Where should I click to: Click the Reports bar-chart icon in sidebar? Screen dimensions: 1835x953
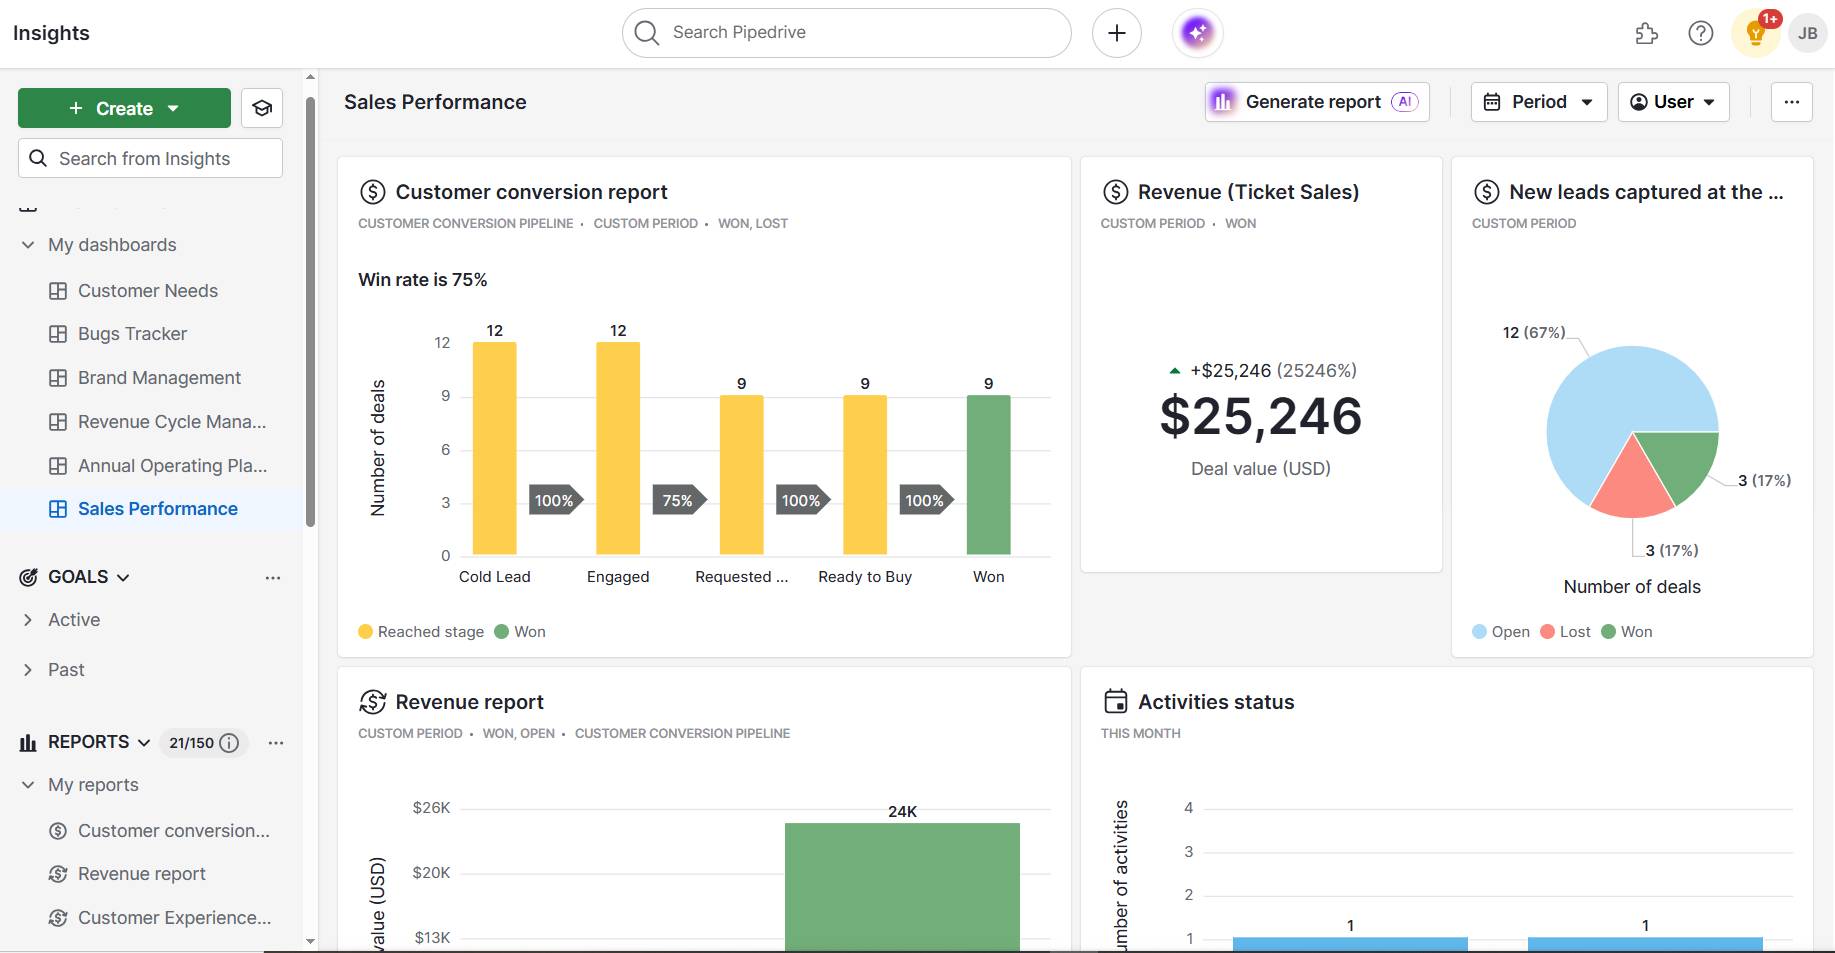click(27, 742)
